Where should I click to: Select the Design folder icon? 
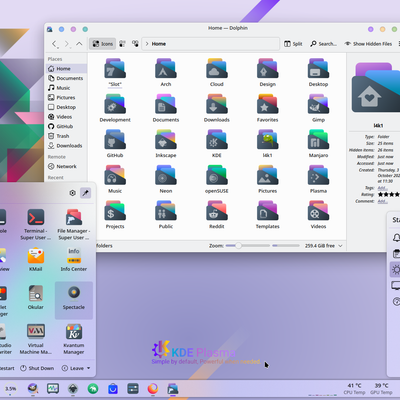(267, 68)
